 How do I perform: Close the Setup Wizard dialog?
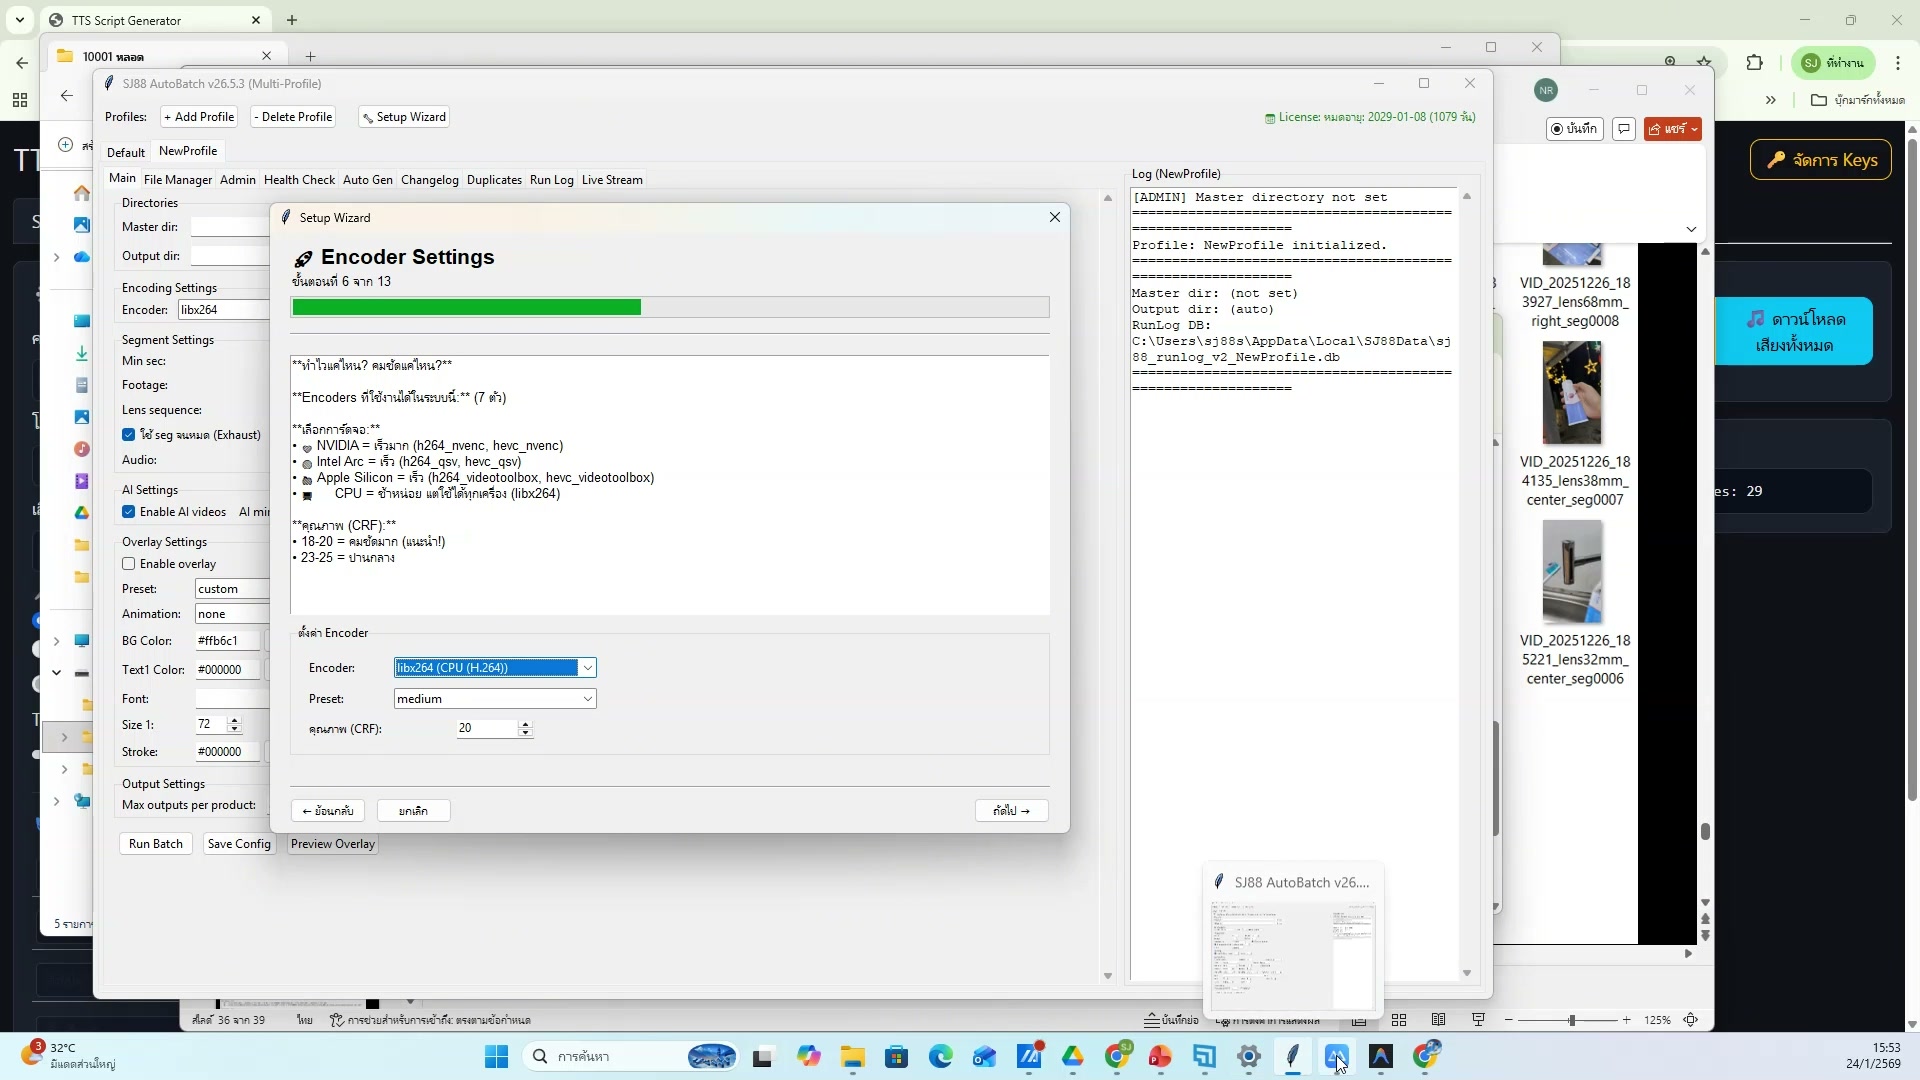(1054, 217)
